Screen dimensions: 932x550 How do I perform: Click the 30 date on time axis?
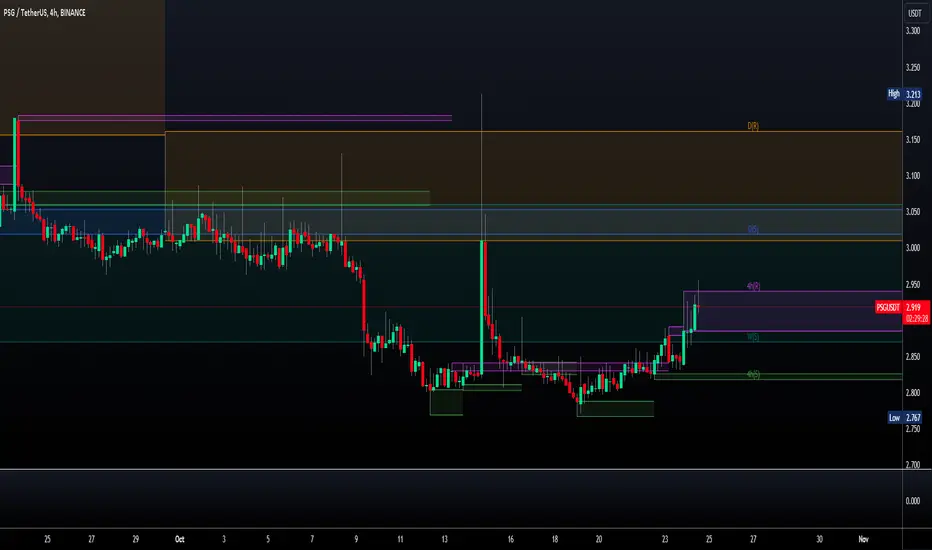coord(819,539)
